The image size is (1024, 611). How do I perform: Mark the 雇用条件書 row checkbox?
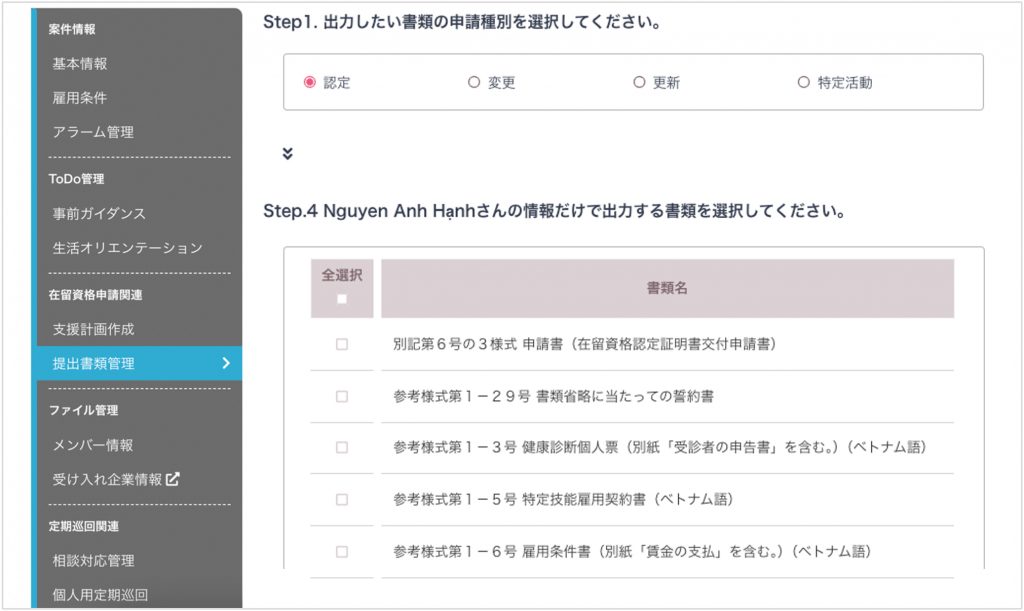[342, 551]
